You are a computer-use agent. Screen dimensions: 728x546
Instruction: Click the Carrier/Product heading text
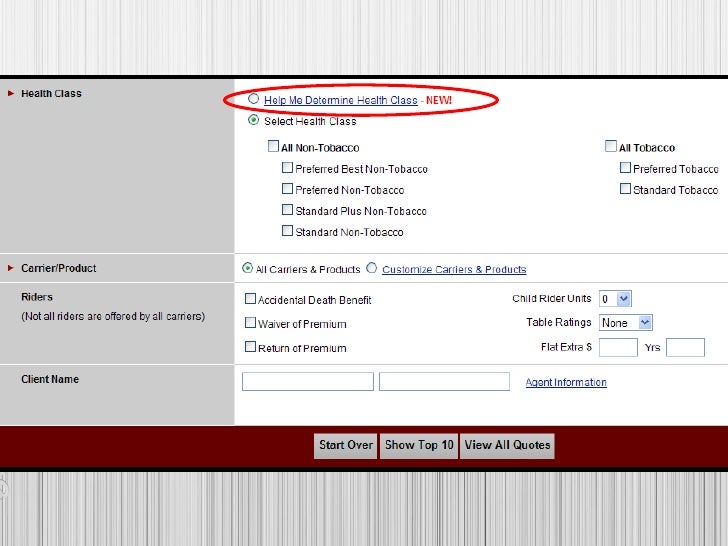point(58,268)
